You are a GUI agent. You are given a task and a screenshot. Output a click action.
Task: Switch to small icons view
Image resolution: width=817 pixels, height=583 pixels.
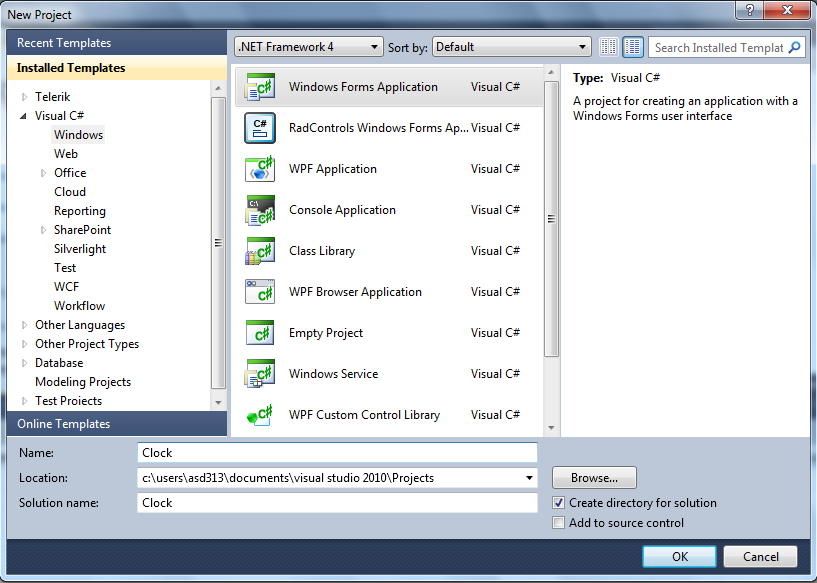point(608,47)
